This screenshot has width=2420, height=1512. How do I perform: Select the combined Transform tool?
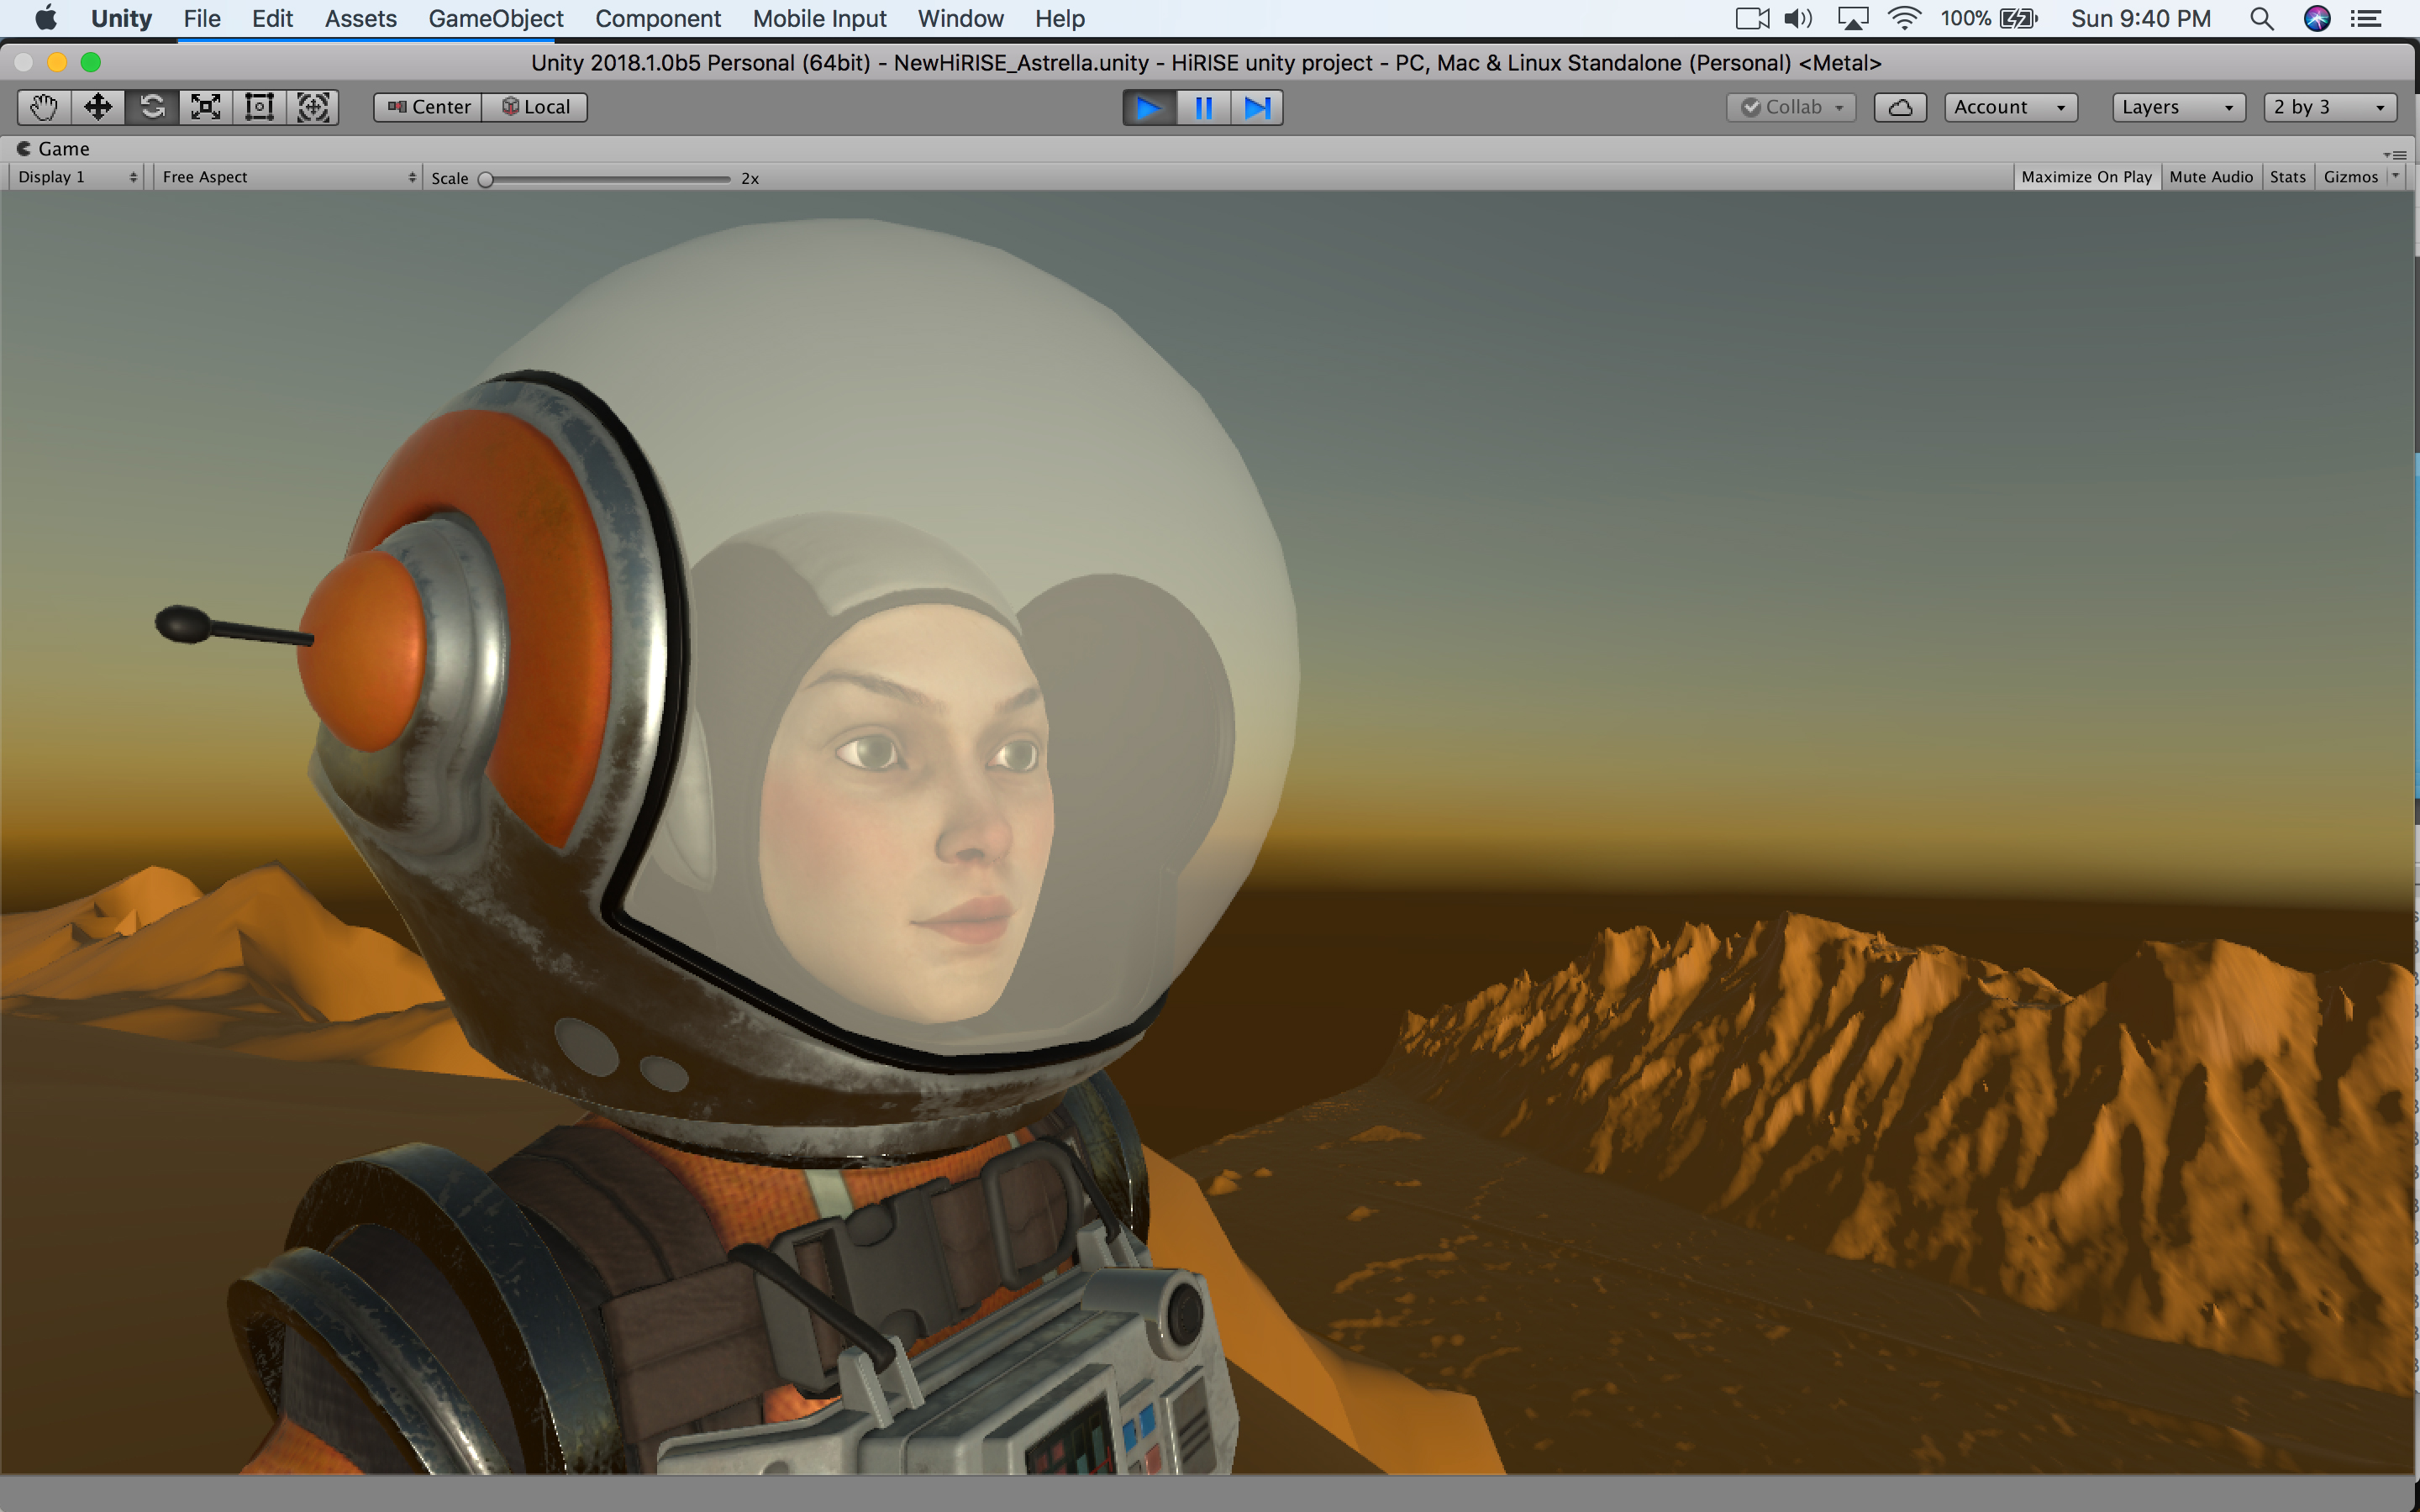(x=313, y=107)
